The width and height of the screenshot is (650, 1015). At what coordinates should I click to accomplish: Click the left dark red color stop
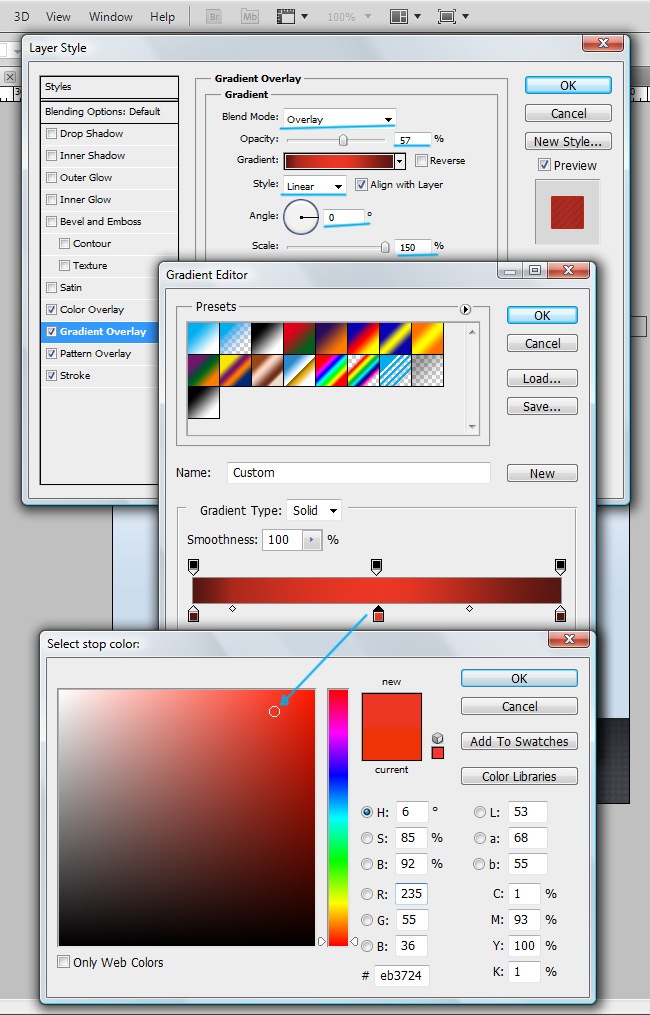coord(193,613)
